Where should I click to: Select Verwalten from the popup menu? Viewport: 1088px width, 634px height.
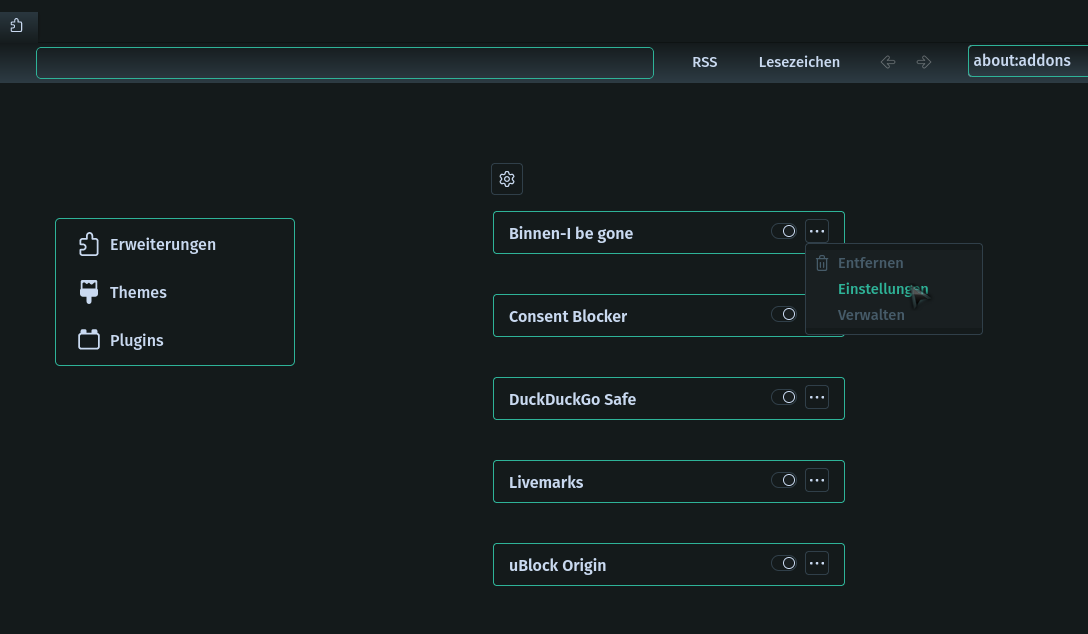871,315
